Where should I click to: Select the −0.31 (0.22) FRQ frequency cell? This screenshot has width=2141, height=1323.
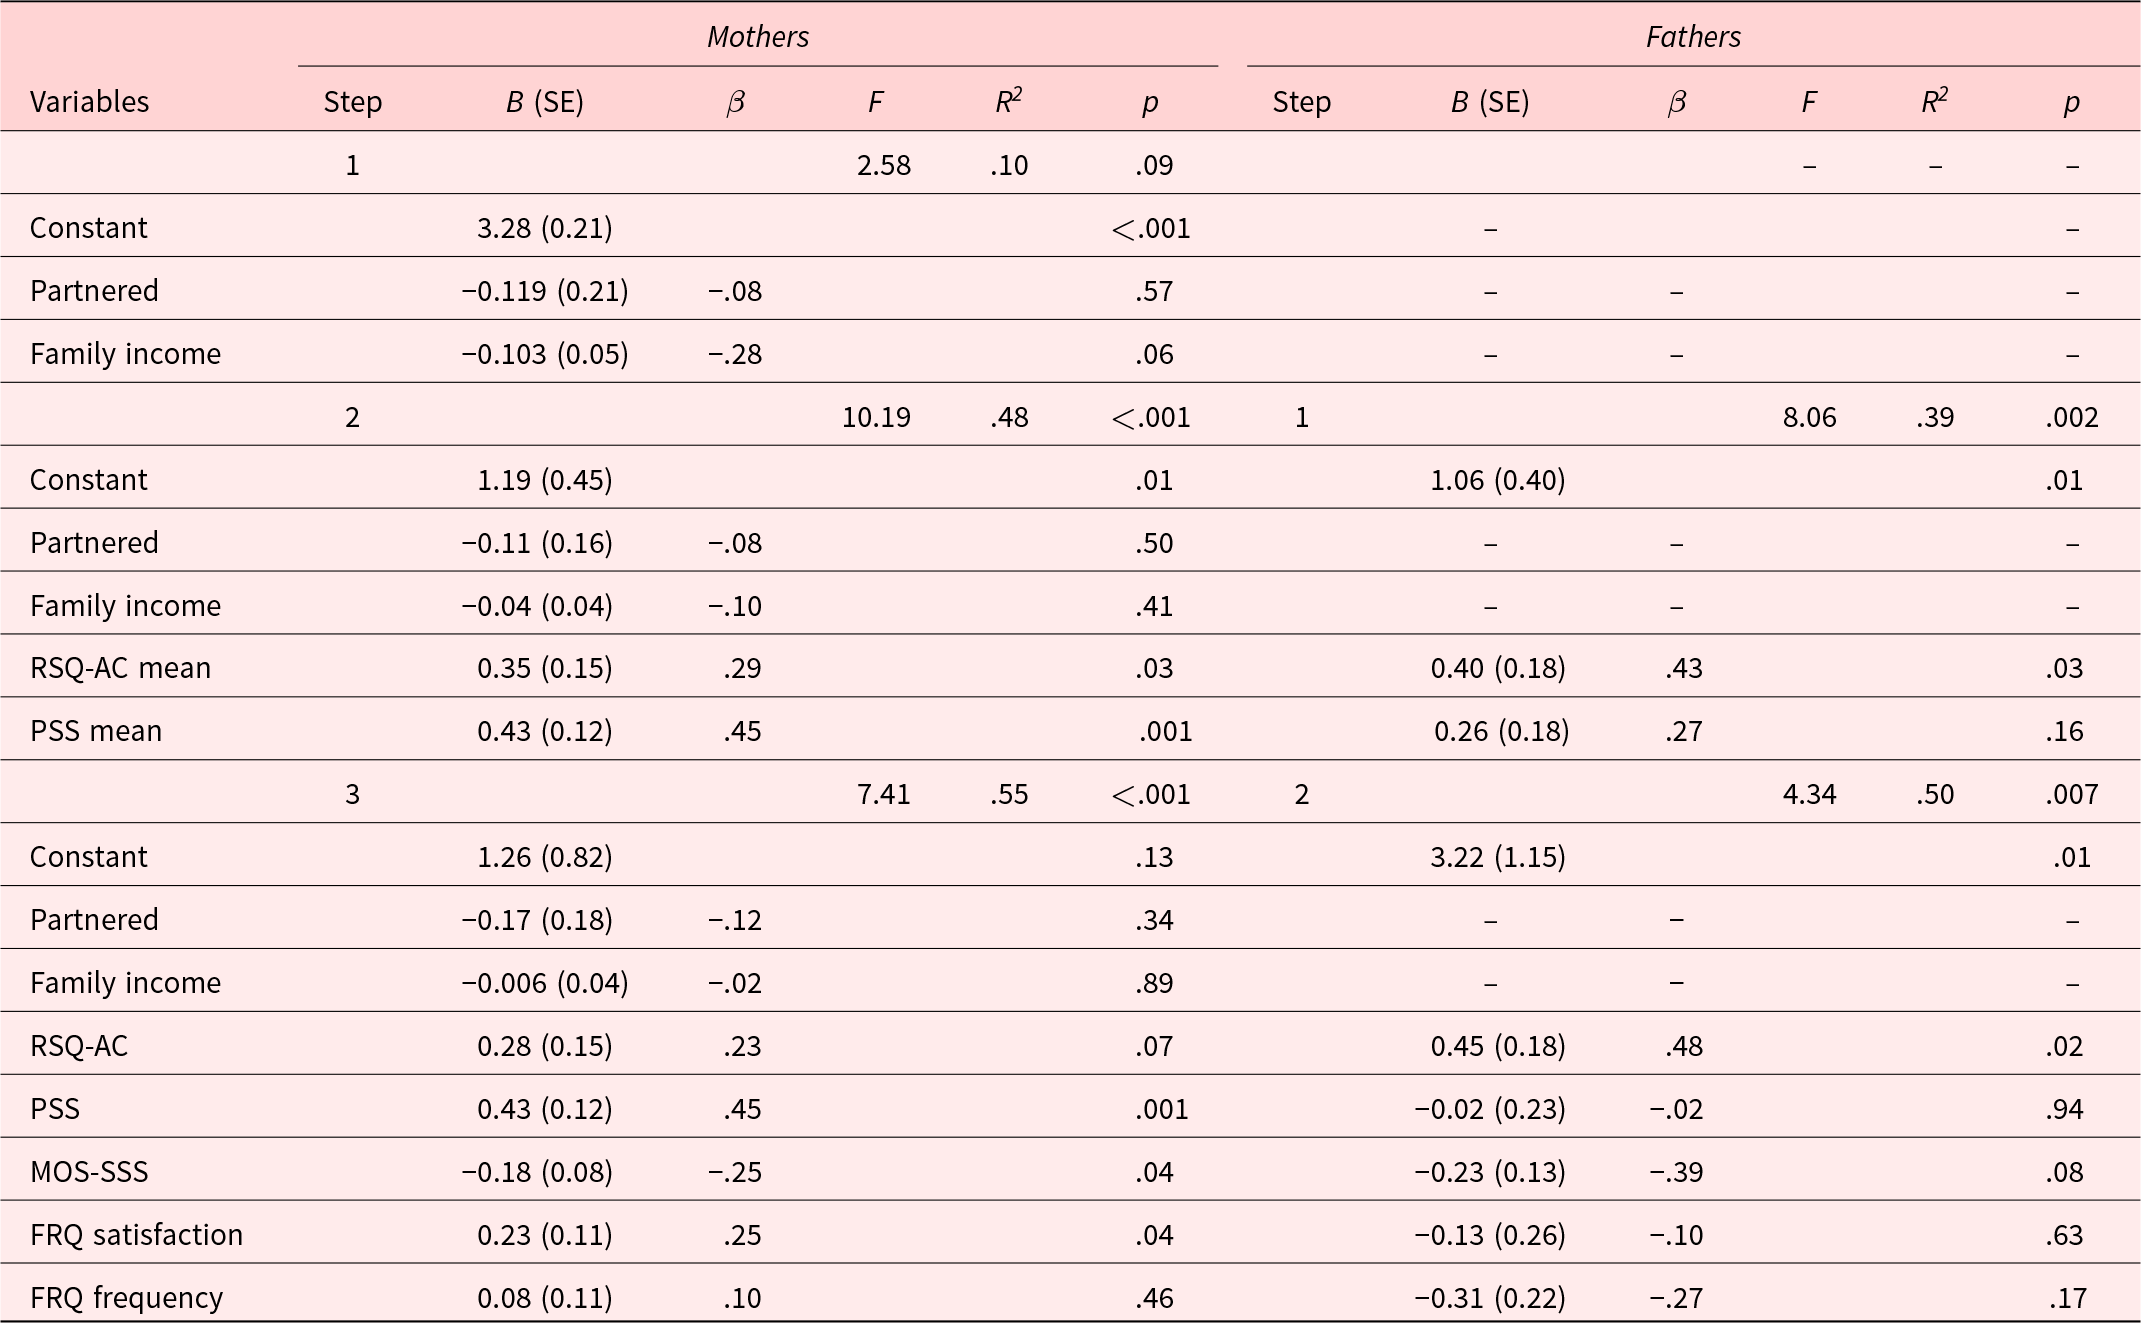pyautogui.click(x=1490, y=1298)
